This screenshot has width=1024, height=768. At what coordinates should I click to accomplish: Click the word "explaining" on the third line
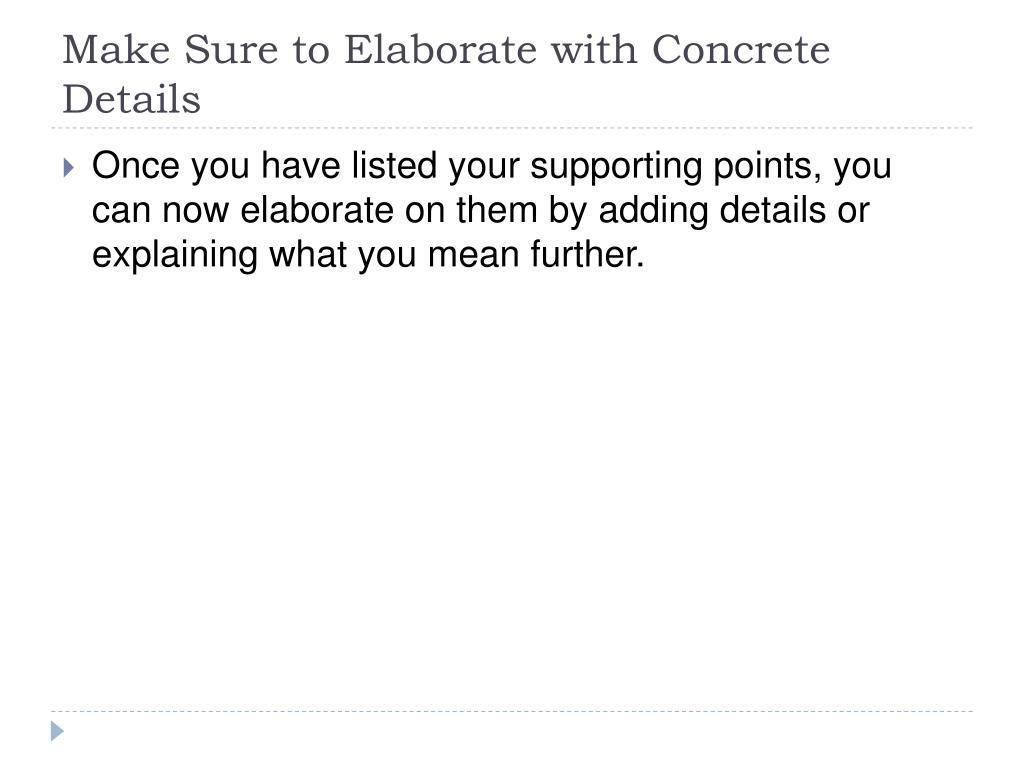tap(175, 255)
